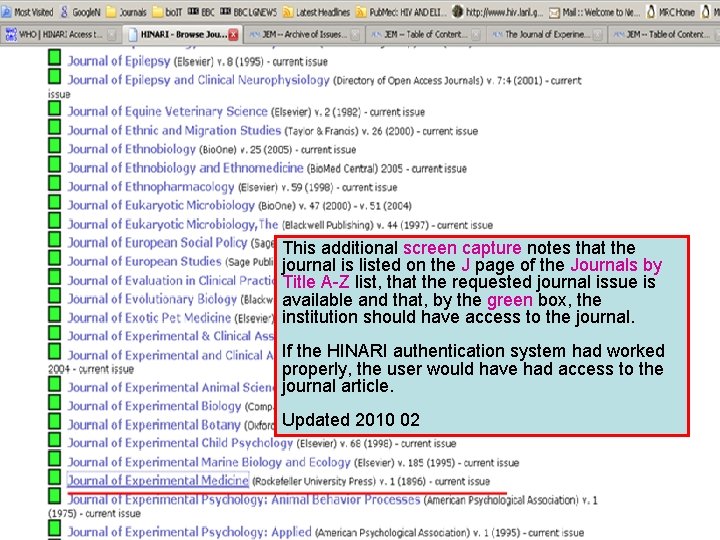The width and height of the screenshot is (720, 540).
Task: Open Journal of Experimental Marine Biology and Ecology
Action: [209, 462]
